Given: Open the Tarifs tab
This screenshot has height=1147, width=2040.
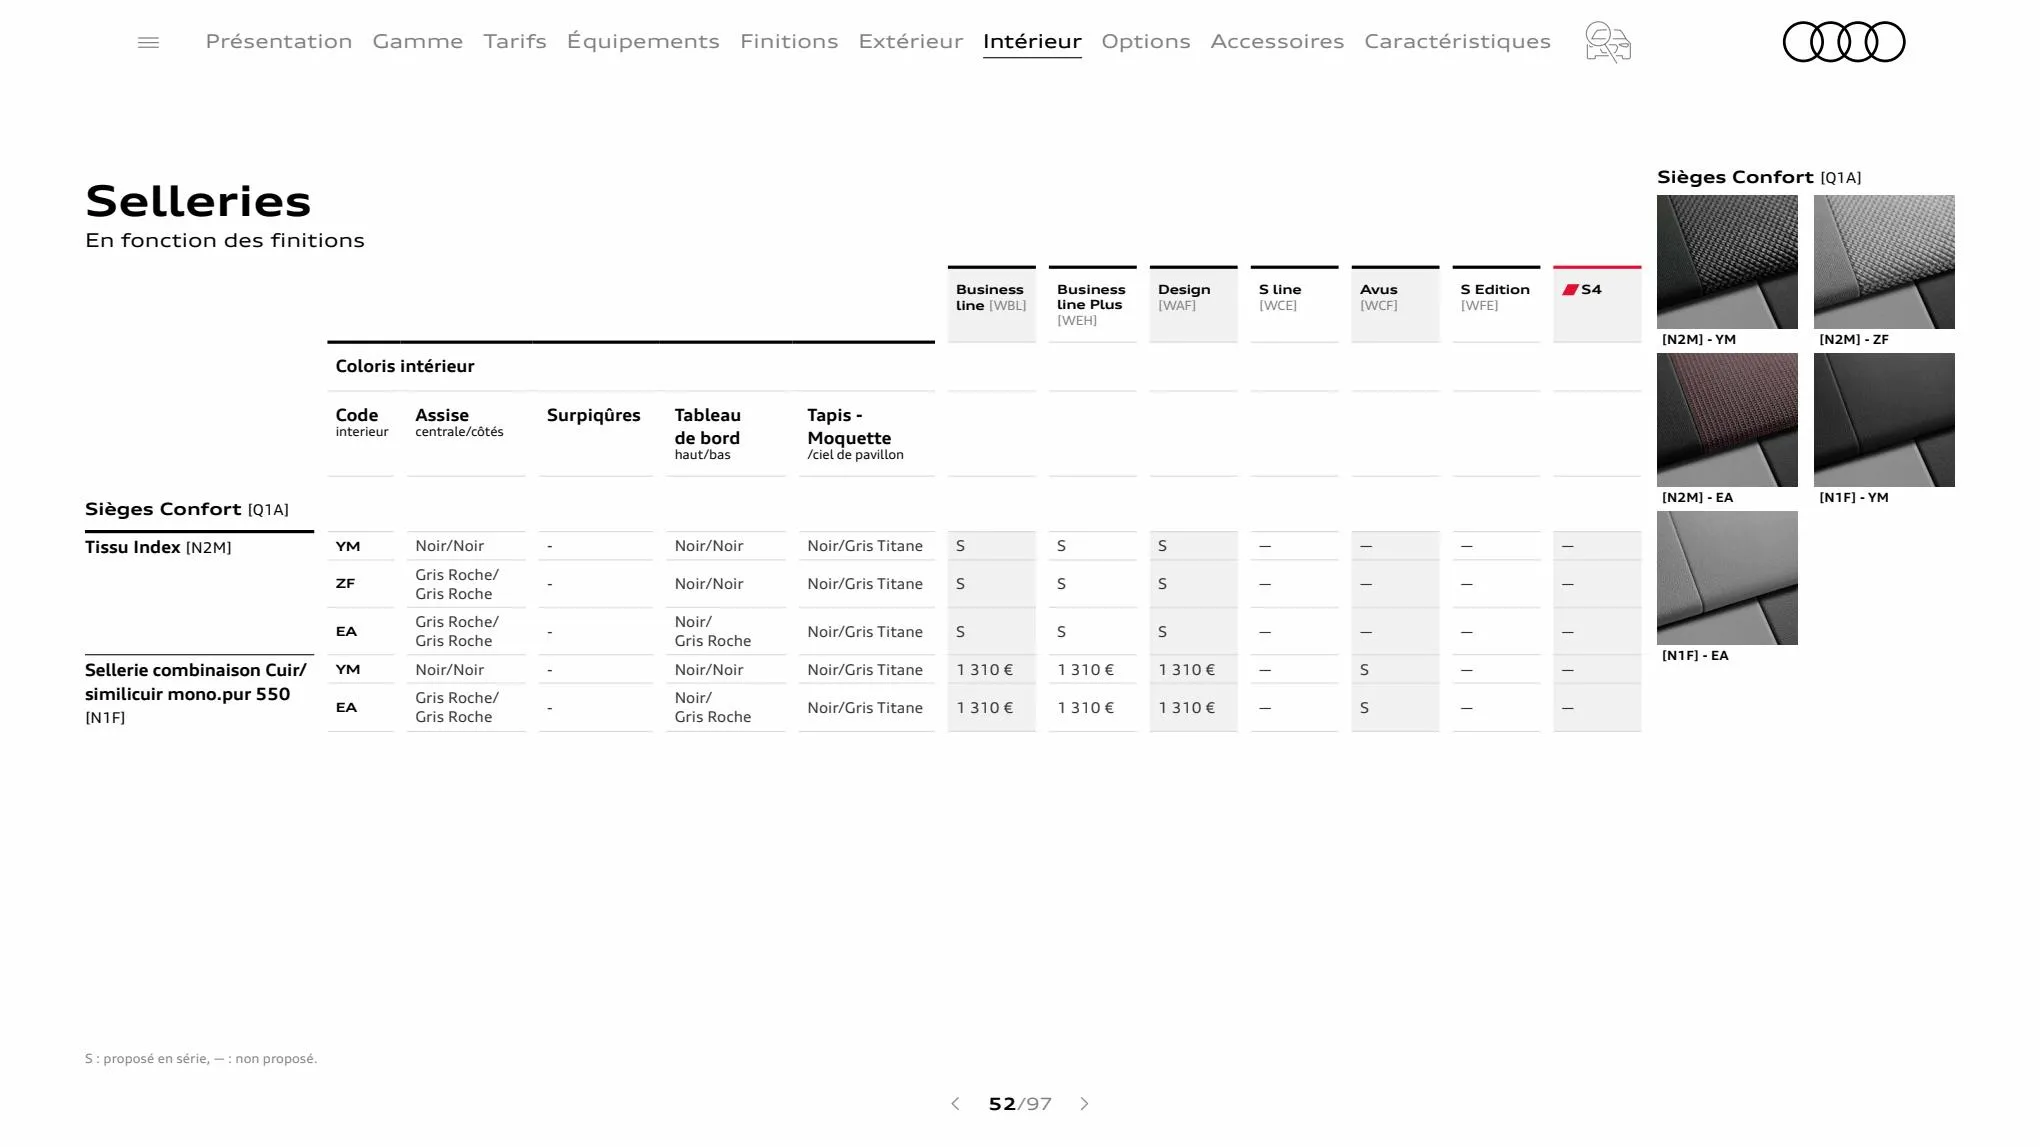Looking at the screenshot, I should (x=515, y=41).
